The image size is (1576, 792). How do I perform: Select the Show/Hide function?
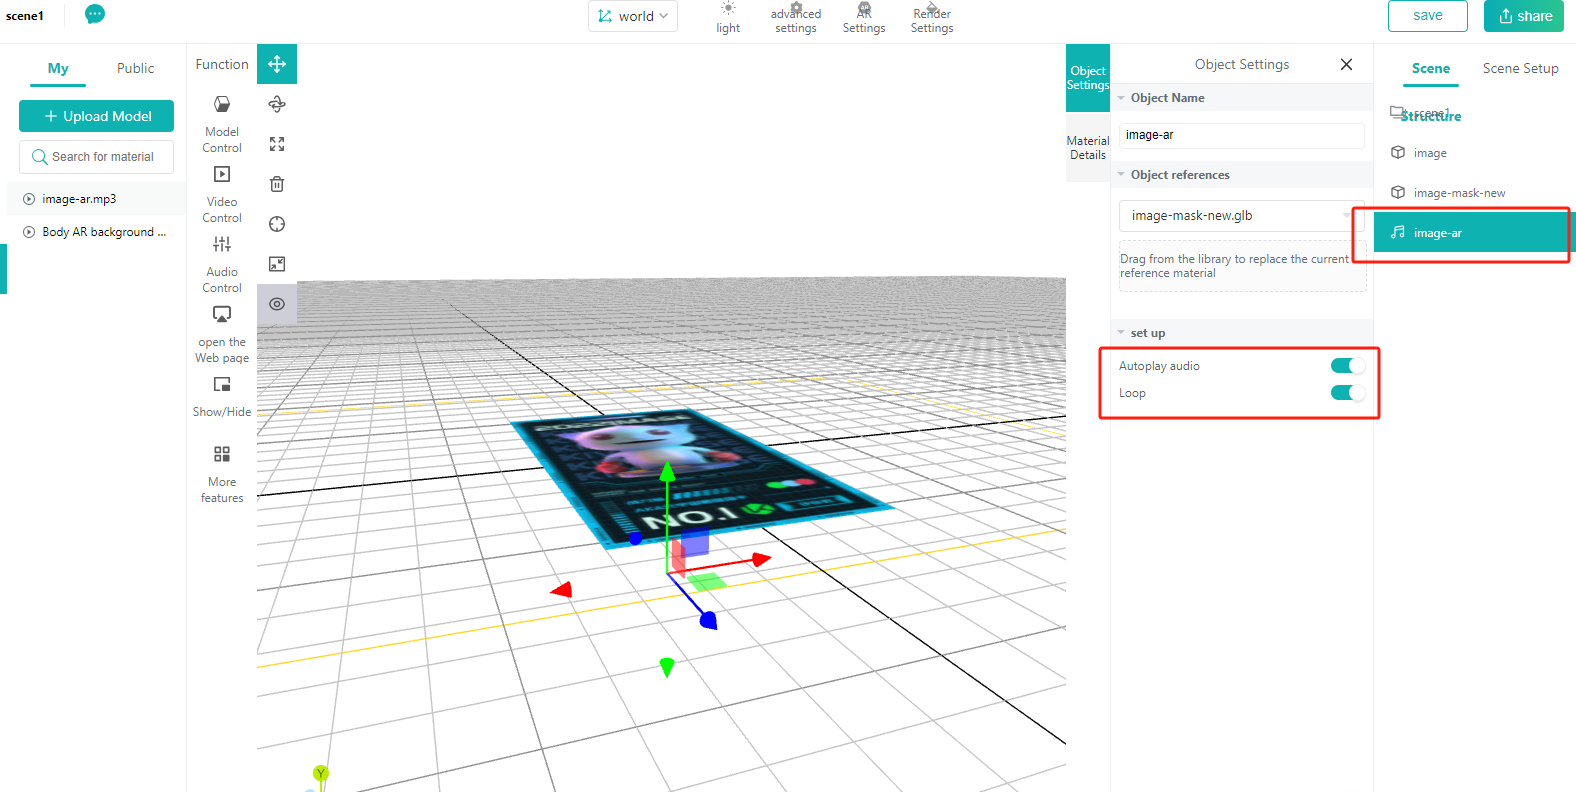click(222, 397)
